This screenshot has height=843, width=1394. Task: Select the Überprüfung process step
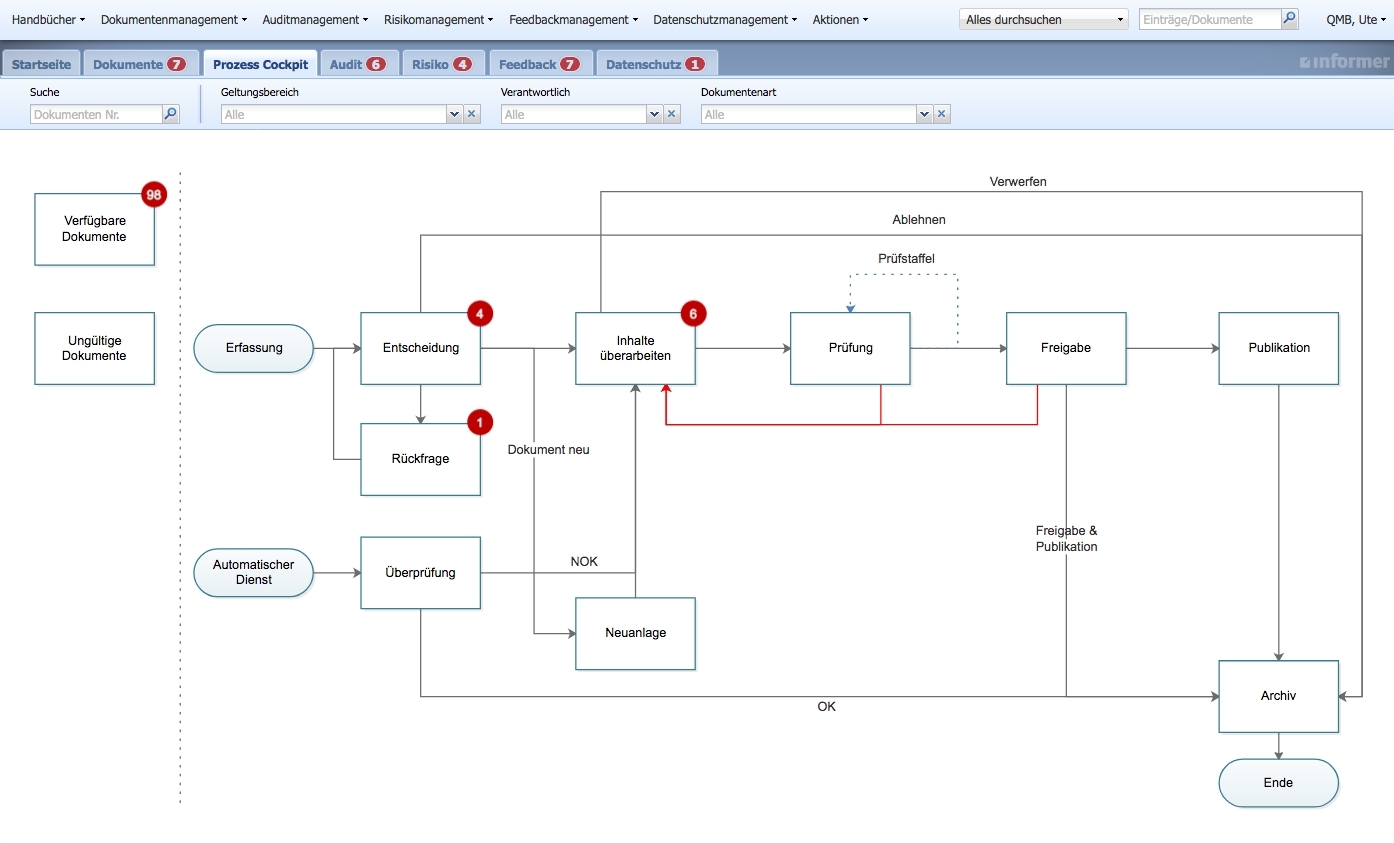point(421,573)
